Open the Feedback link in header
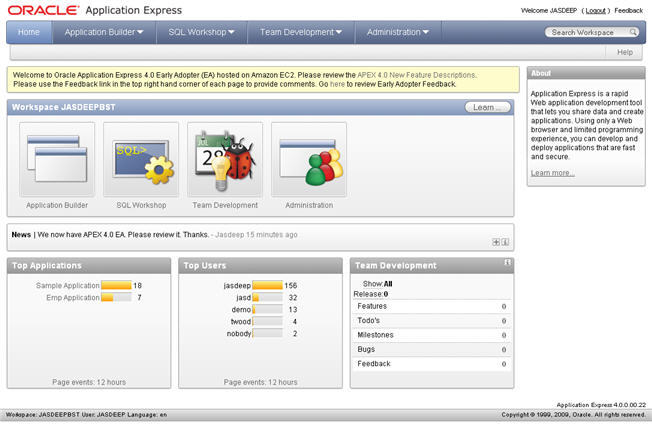This screenshot has width=652, height=427. [628, 10]
